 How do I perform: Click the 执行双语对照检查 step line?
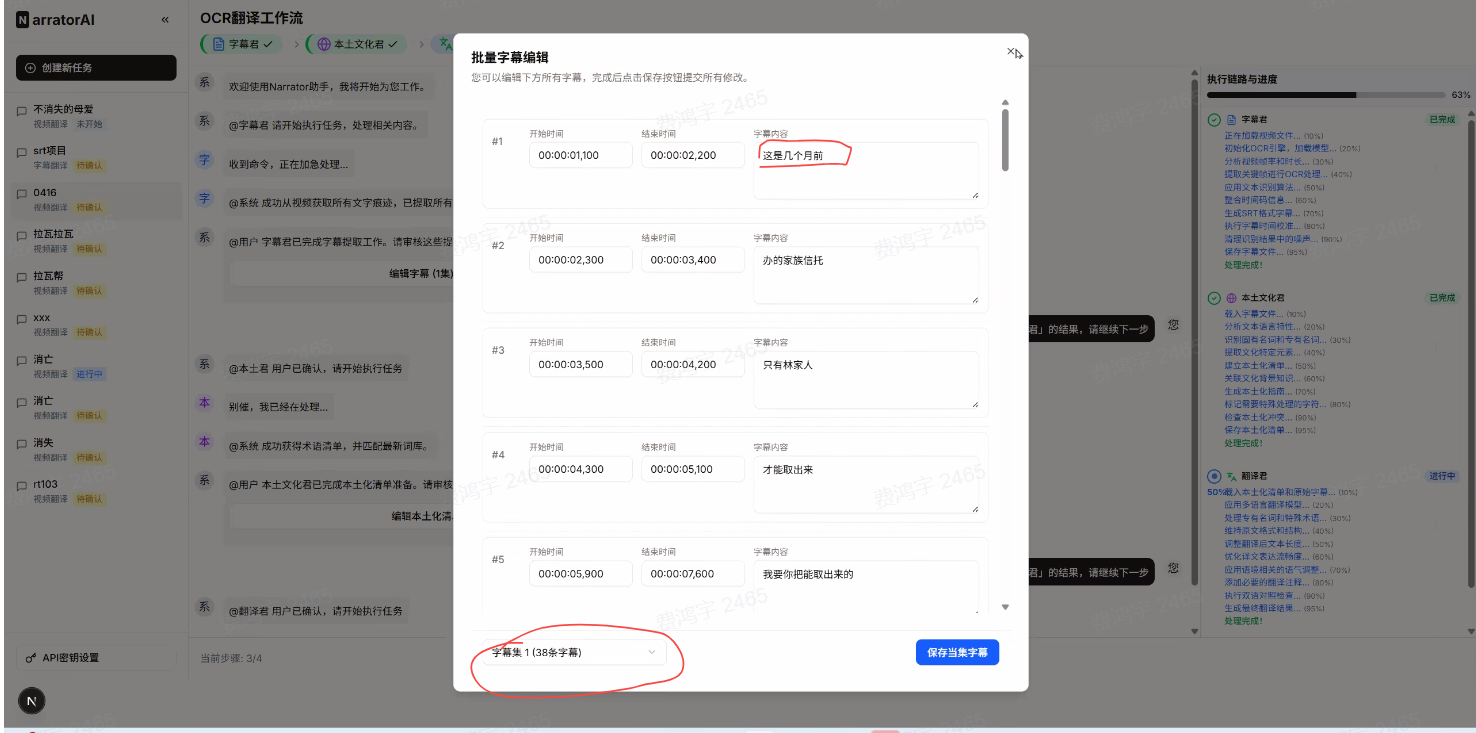pos(1277,595)
